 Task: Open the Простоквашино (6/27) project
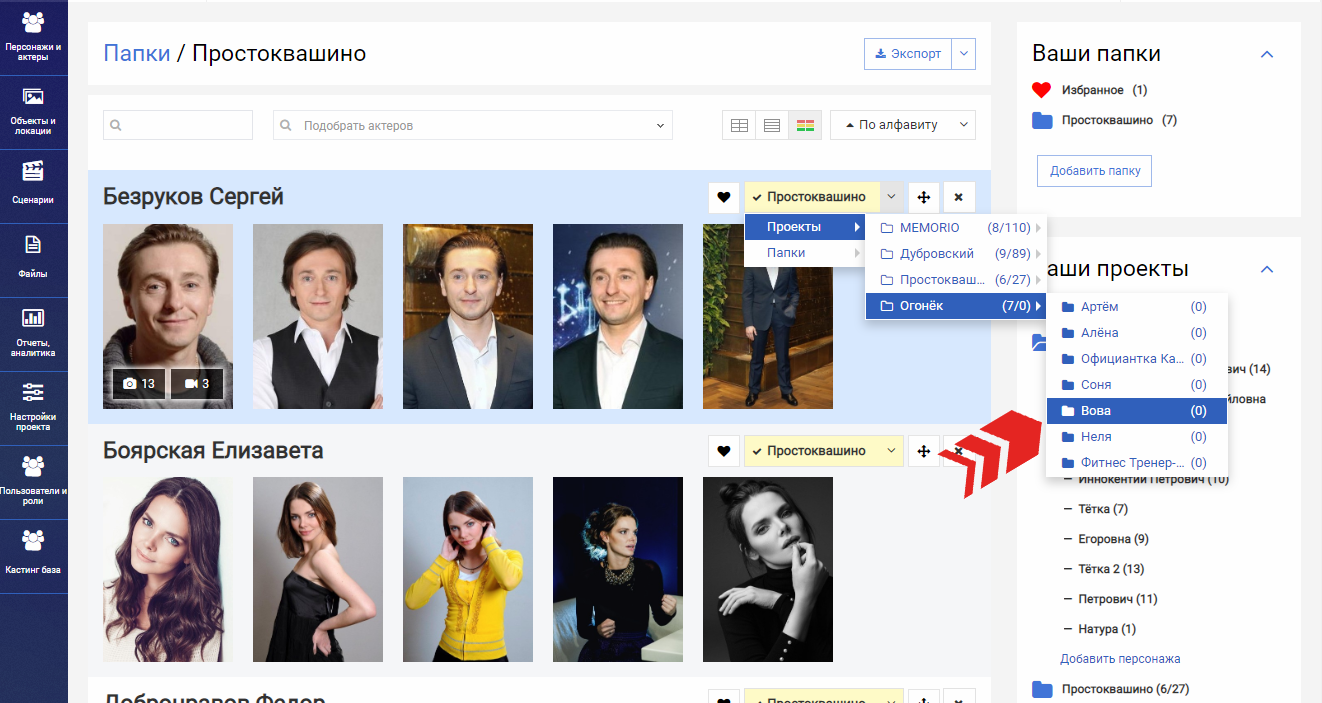coord(1110,689)
